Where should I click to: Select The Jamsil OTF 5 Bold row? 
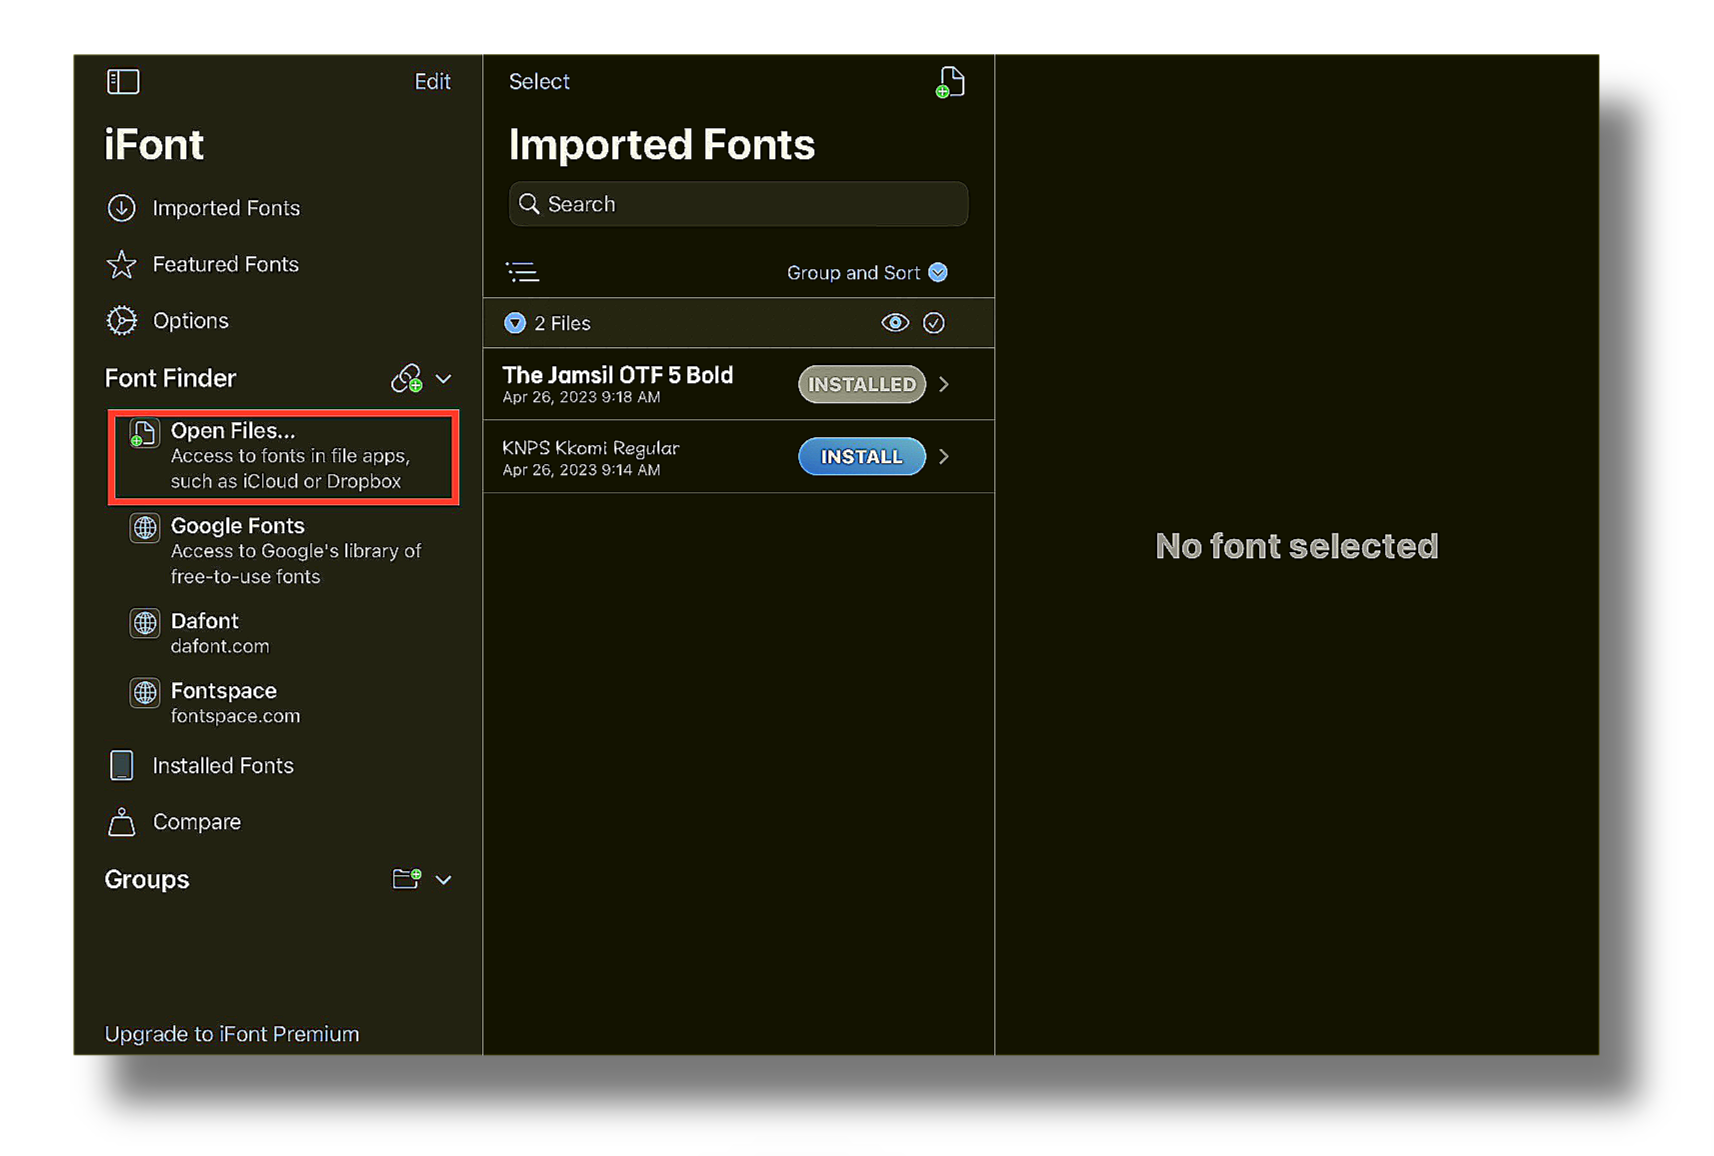738,384
